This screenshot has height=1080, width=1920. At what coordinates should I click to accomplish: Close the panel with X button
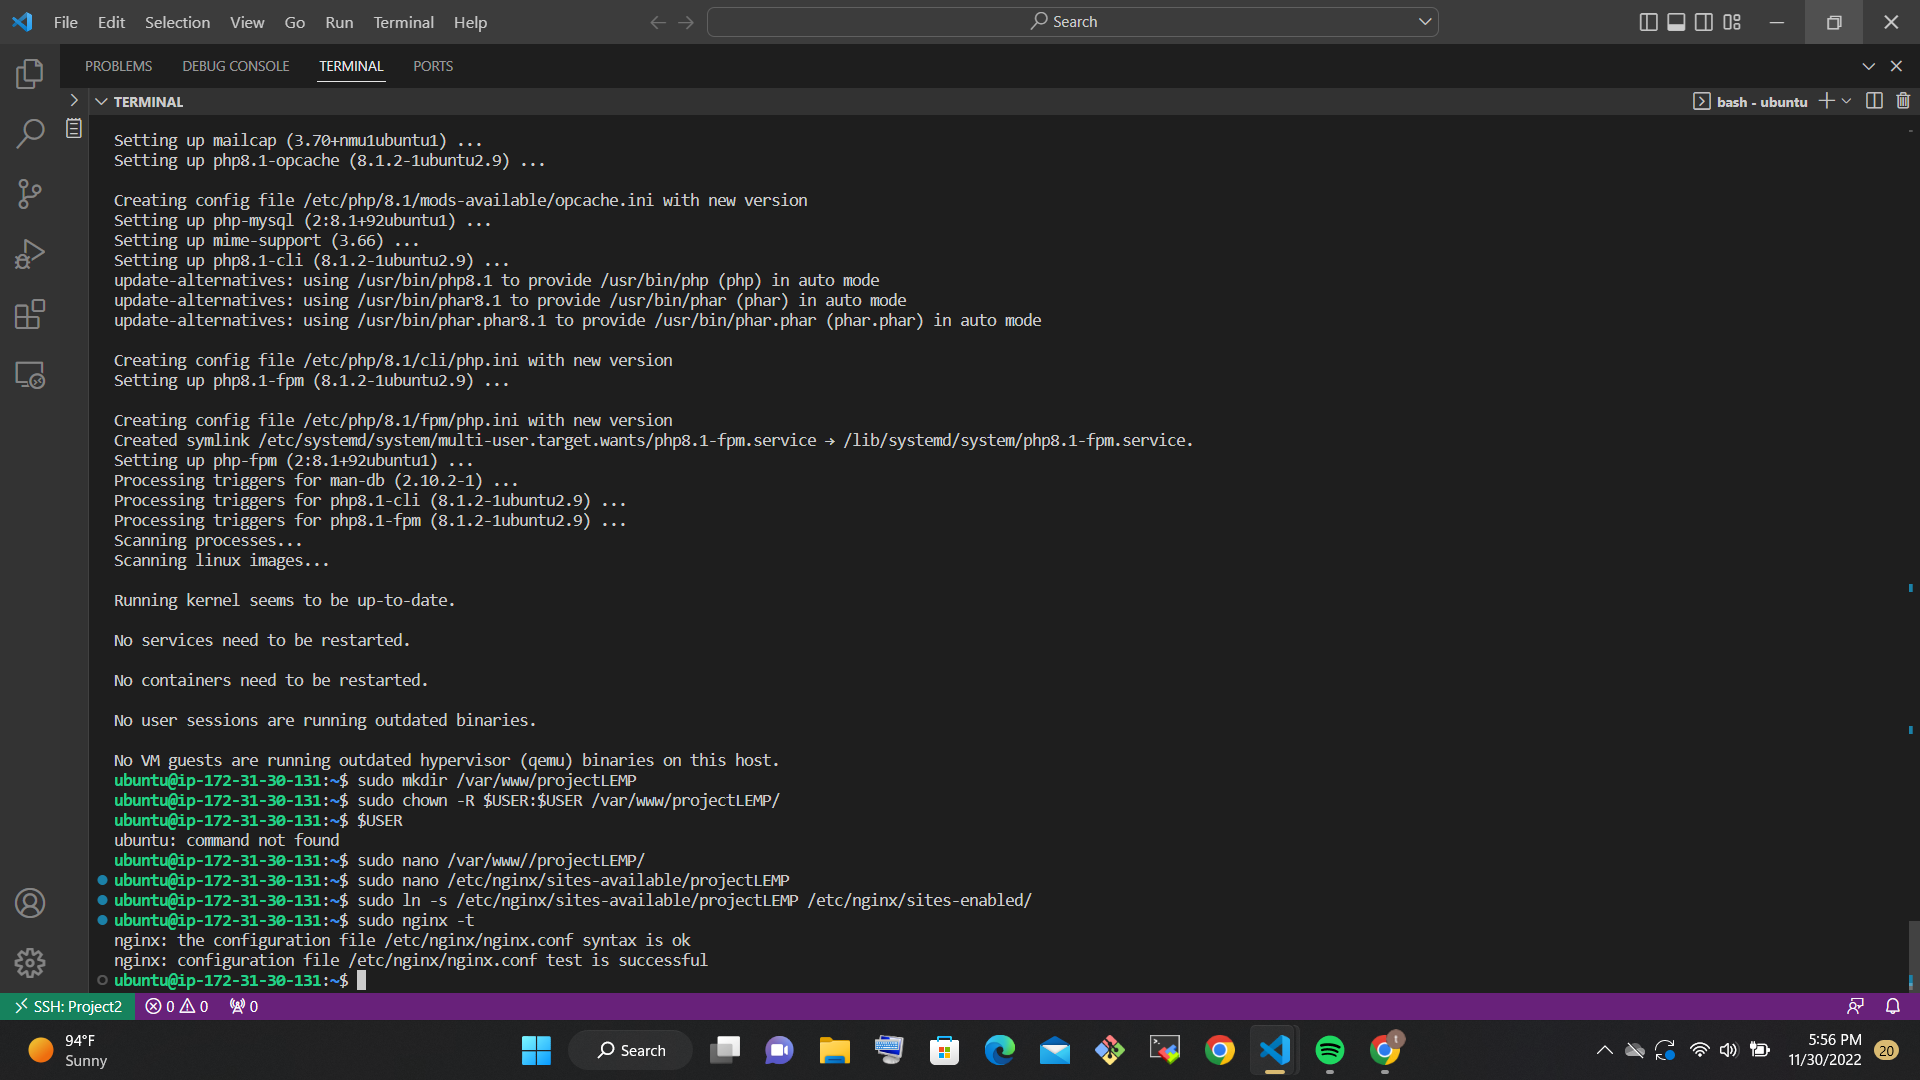(1896, 66)
